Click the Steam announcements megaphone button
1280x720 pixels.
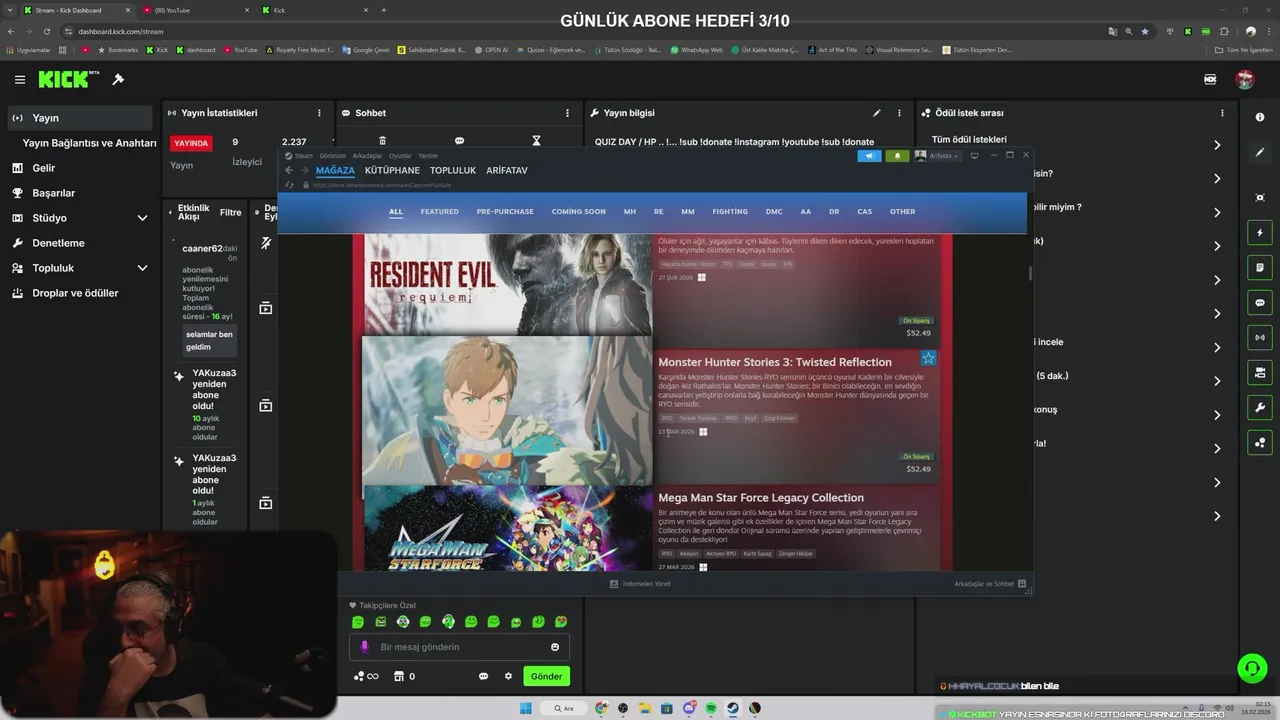click(870, 155)
